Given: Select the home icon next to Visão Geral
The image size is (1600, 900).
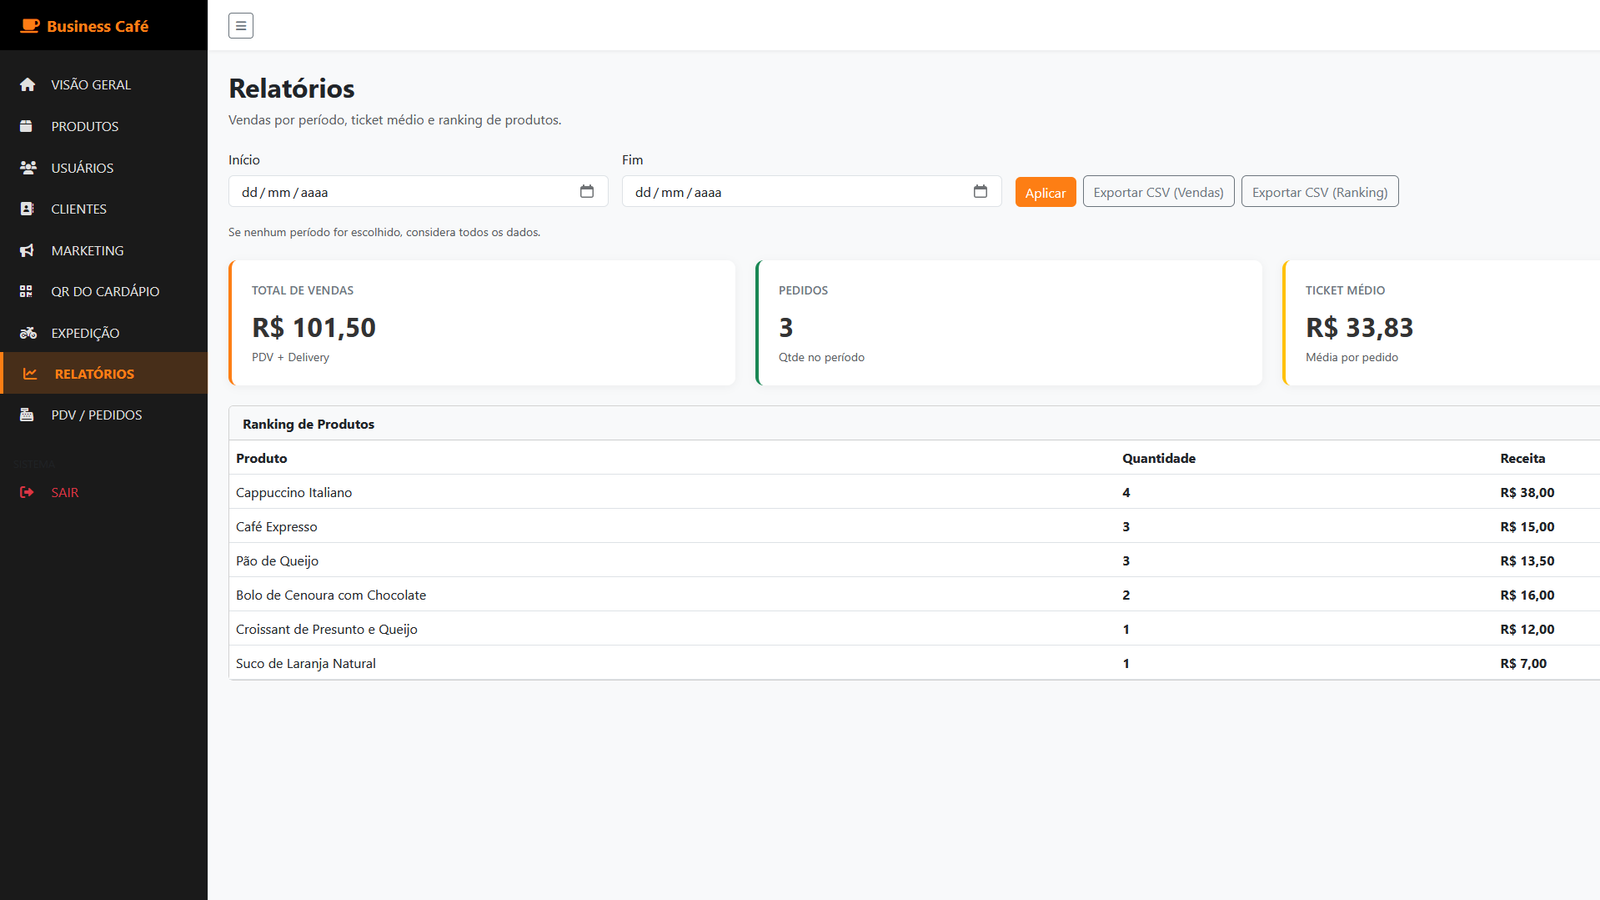Looking at the screenshot, I should [27, 84].
